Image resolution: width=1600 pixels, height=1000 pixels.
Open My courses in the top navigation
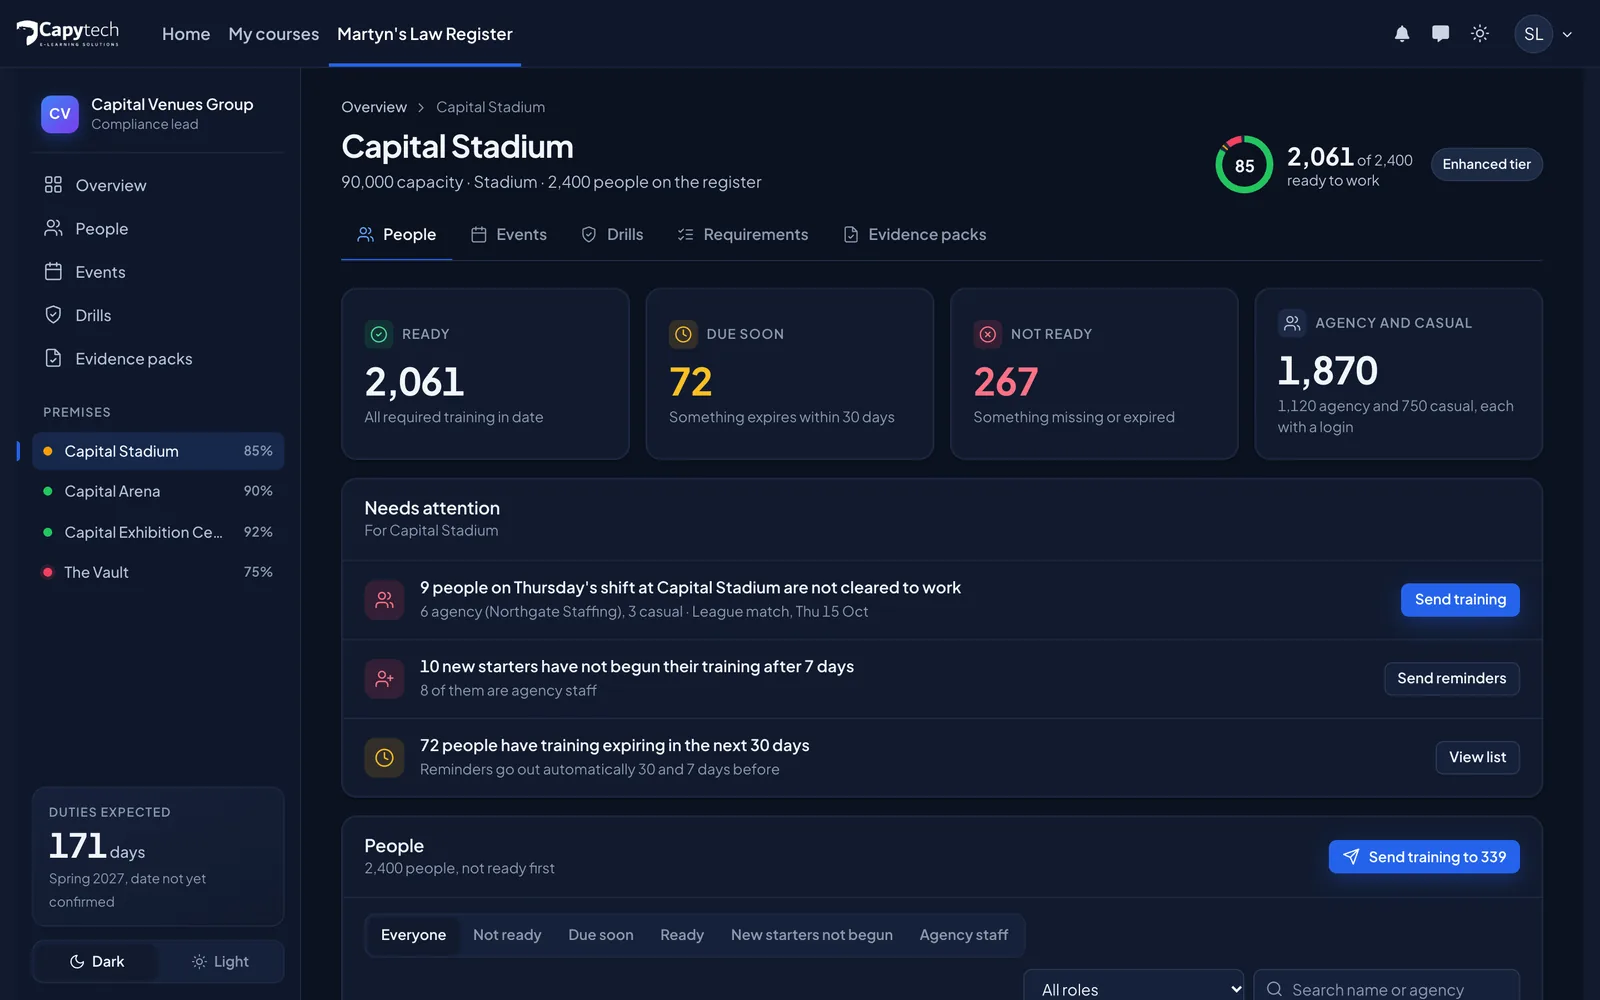[274, 34]
